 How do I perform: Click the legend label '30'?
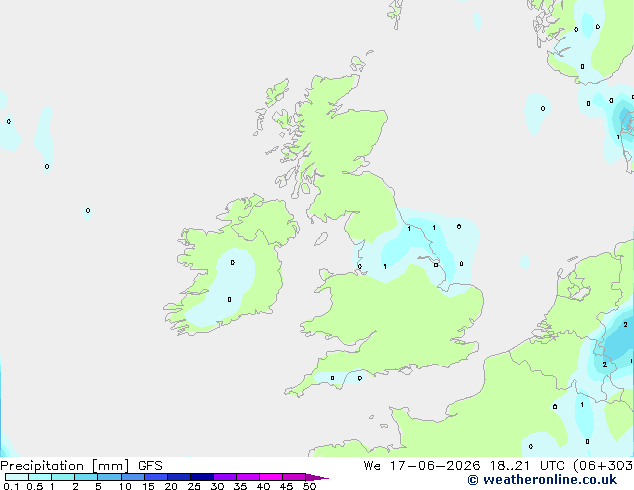click(x=217, y=486)
